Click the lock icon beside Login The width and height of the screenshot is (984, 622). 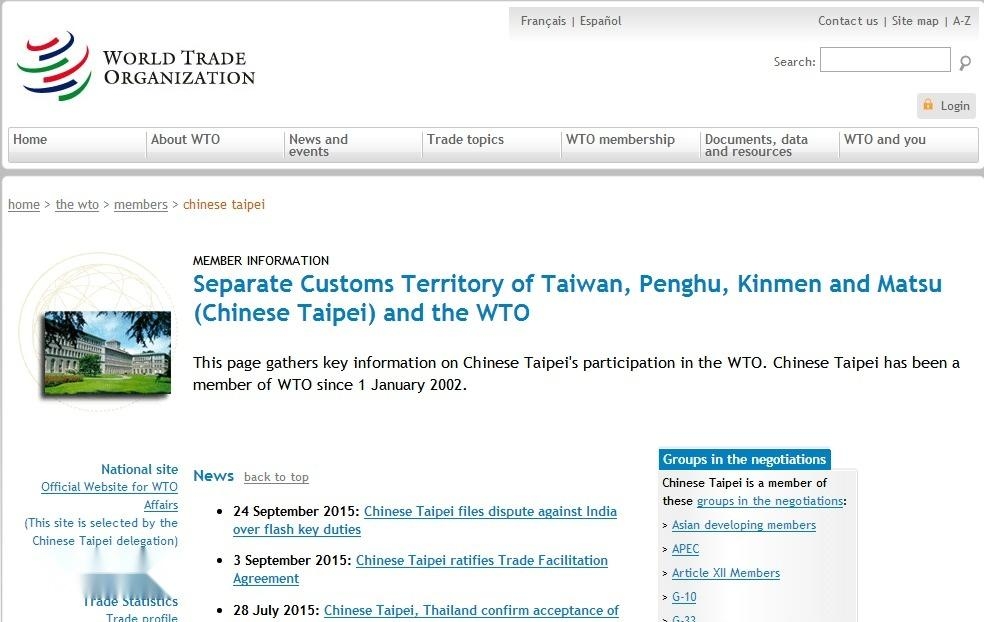pyautogui.click(x=928, y=105)
